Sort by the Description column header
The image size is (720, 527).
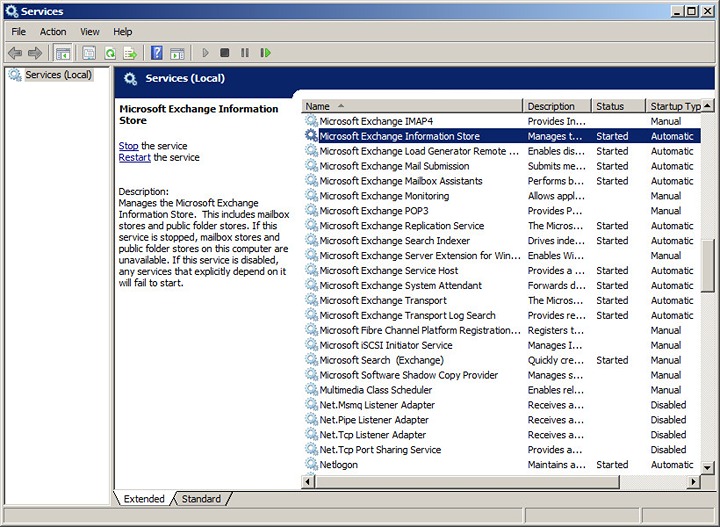click(555, 106)
